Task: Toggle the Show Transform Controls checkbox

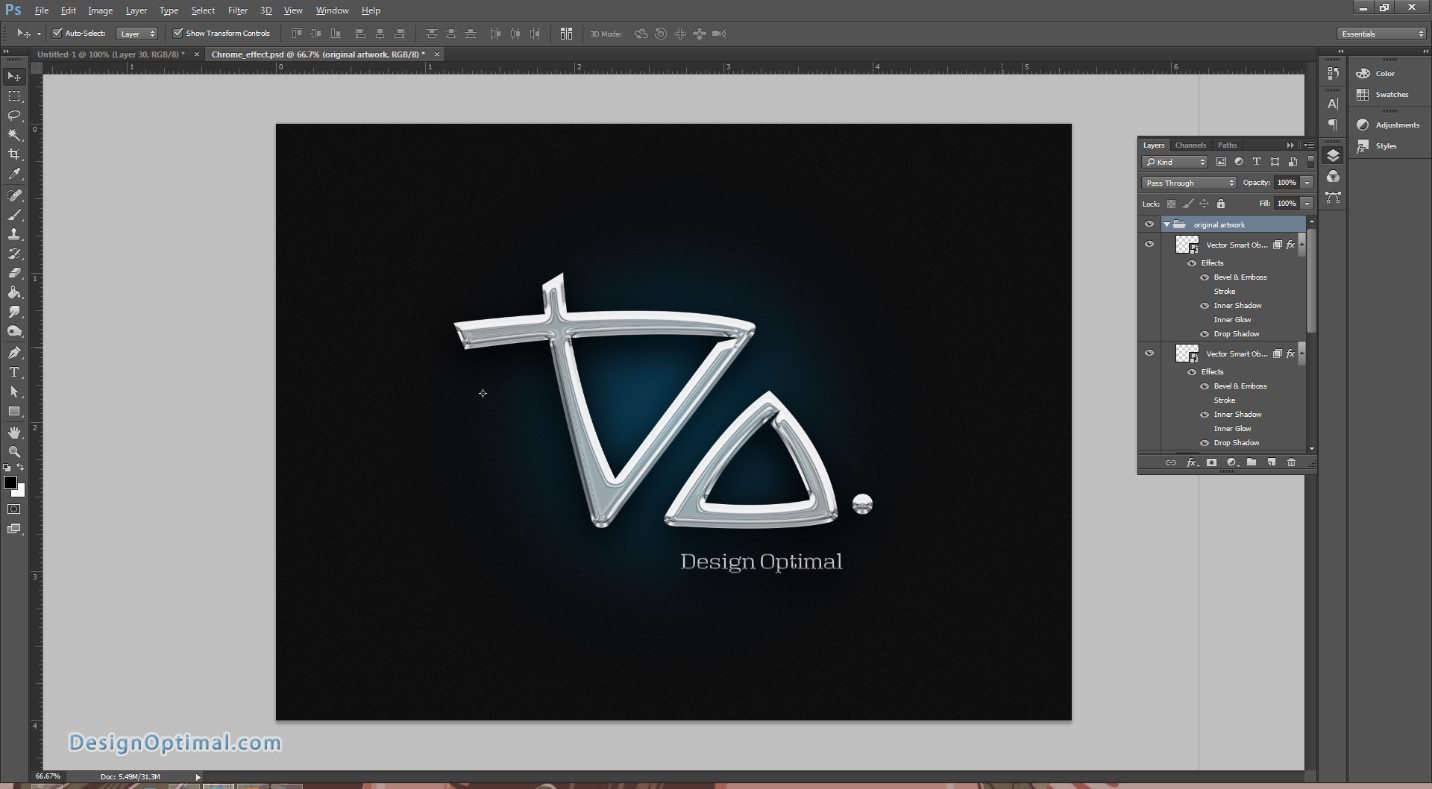Action: [178, 33]
